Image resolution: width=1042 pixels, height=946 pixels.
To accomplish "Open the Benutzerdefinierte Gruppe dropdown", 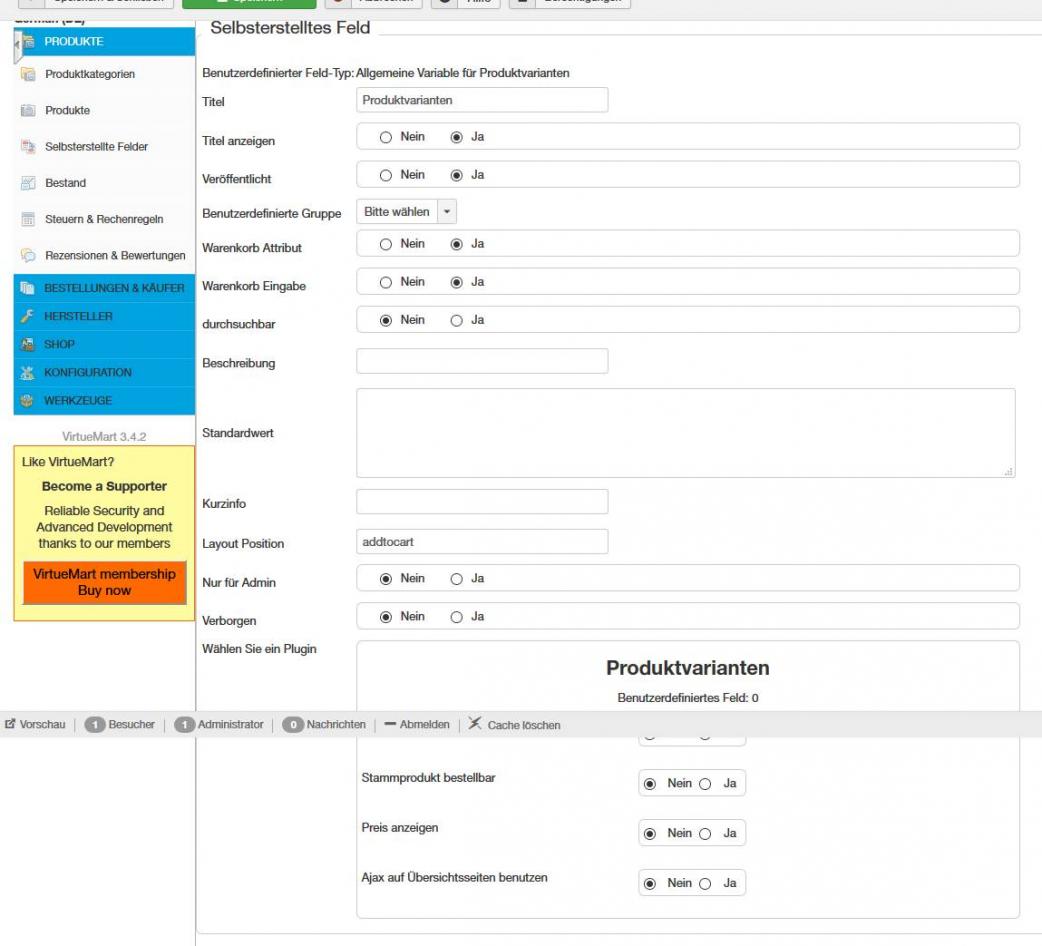I will pyautogui.click(x=406, y=212).
